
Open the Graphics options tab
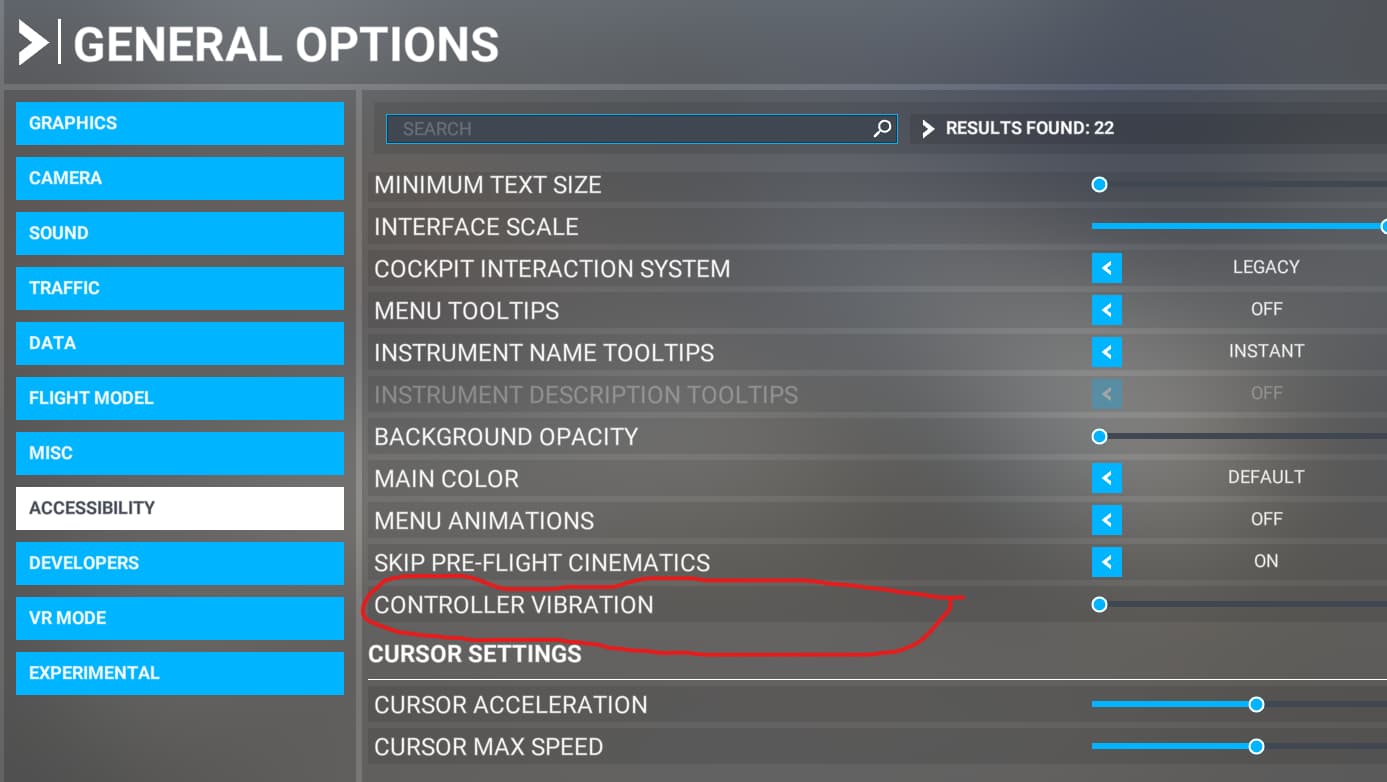coord(180,123)
